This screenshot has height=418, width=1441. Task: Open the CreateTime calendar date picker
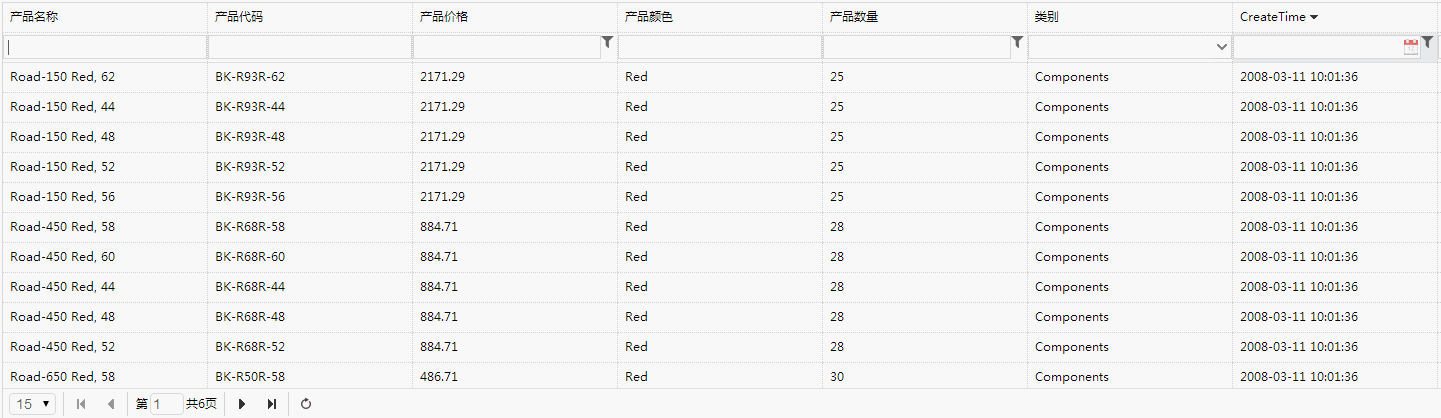pos(1411,47)
